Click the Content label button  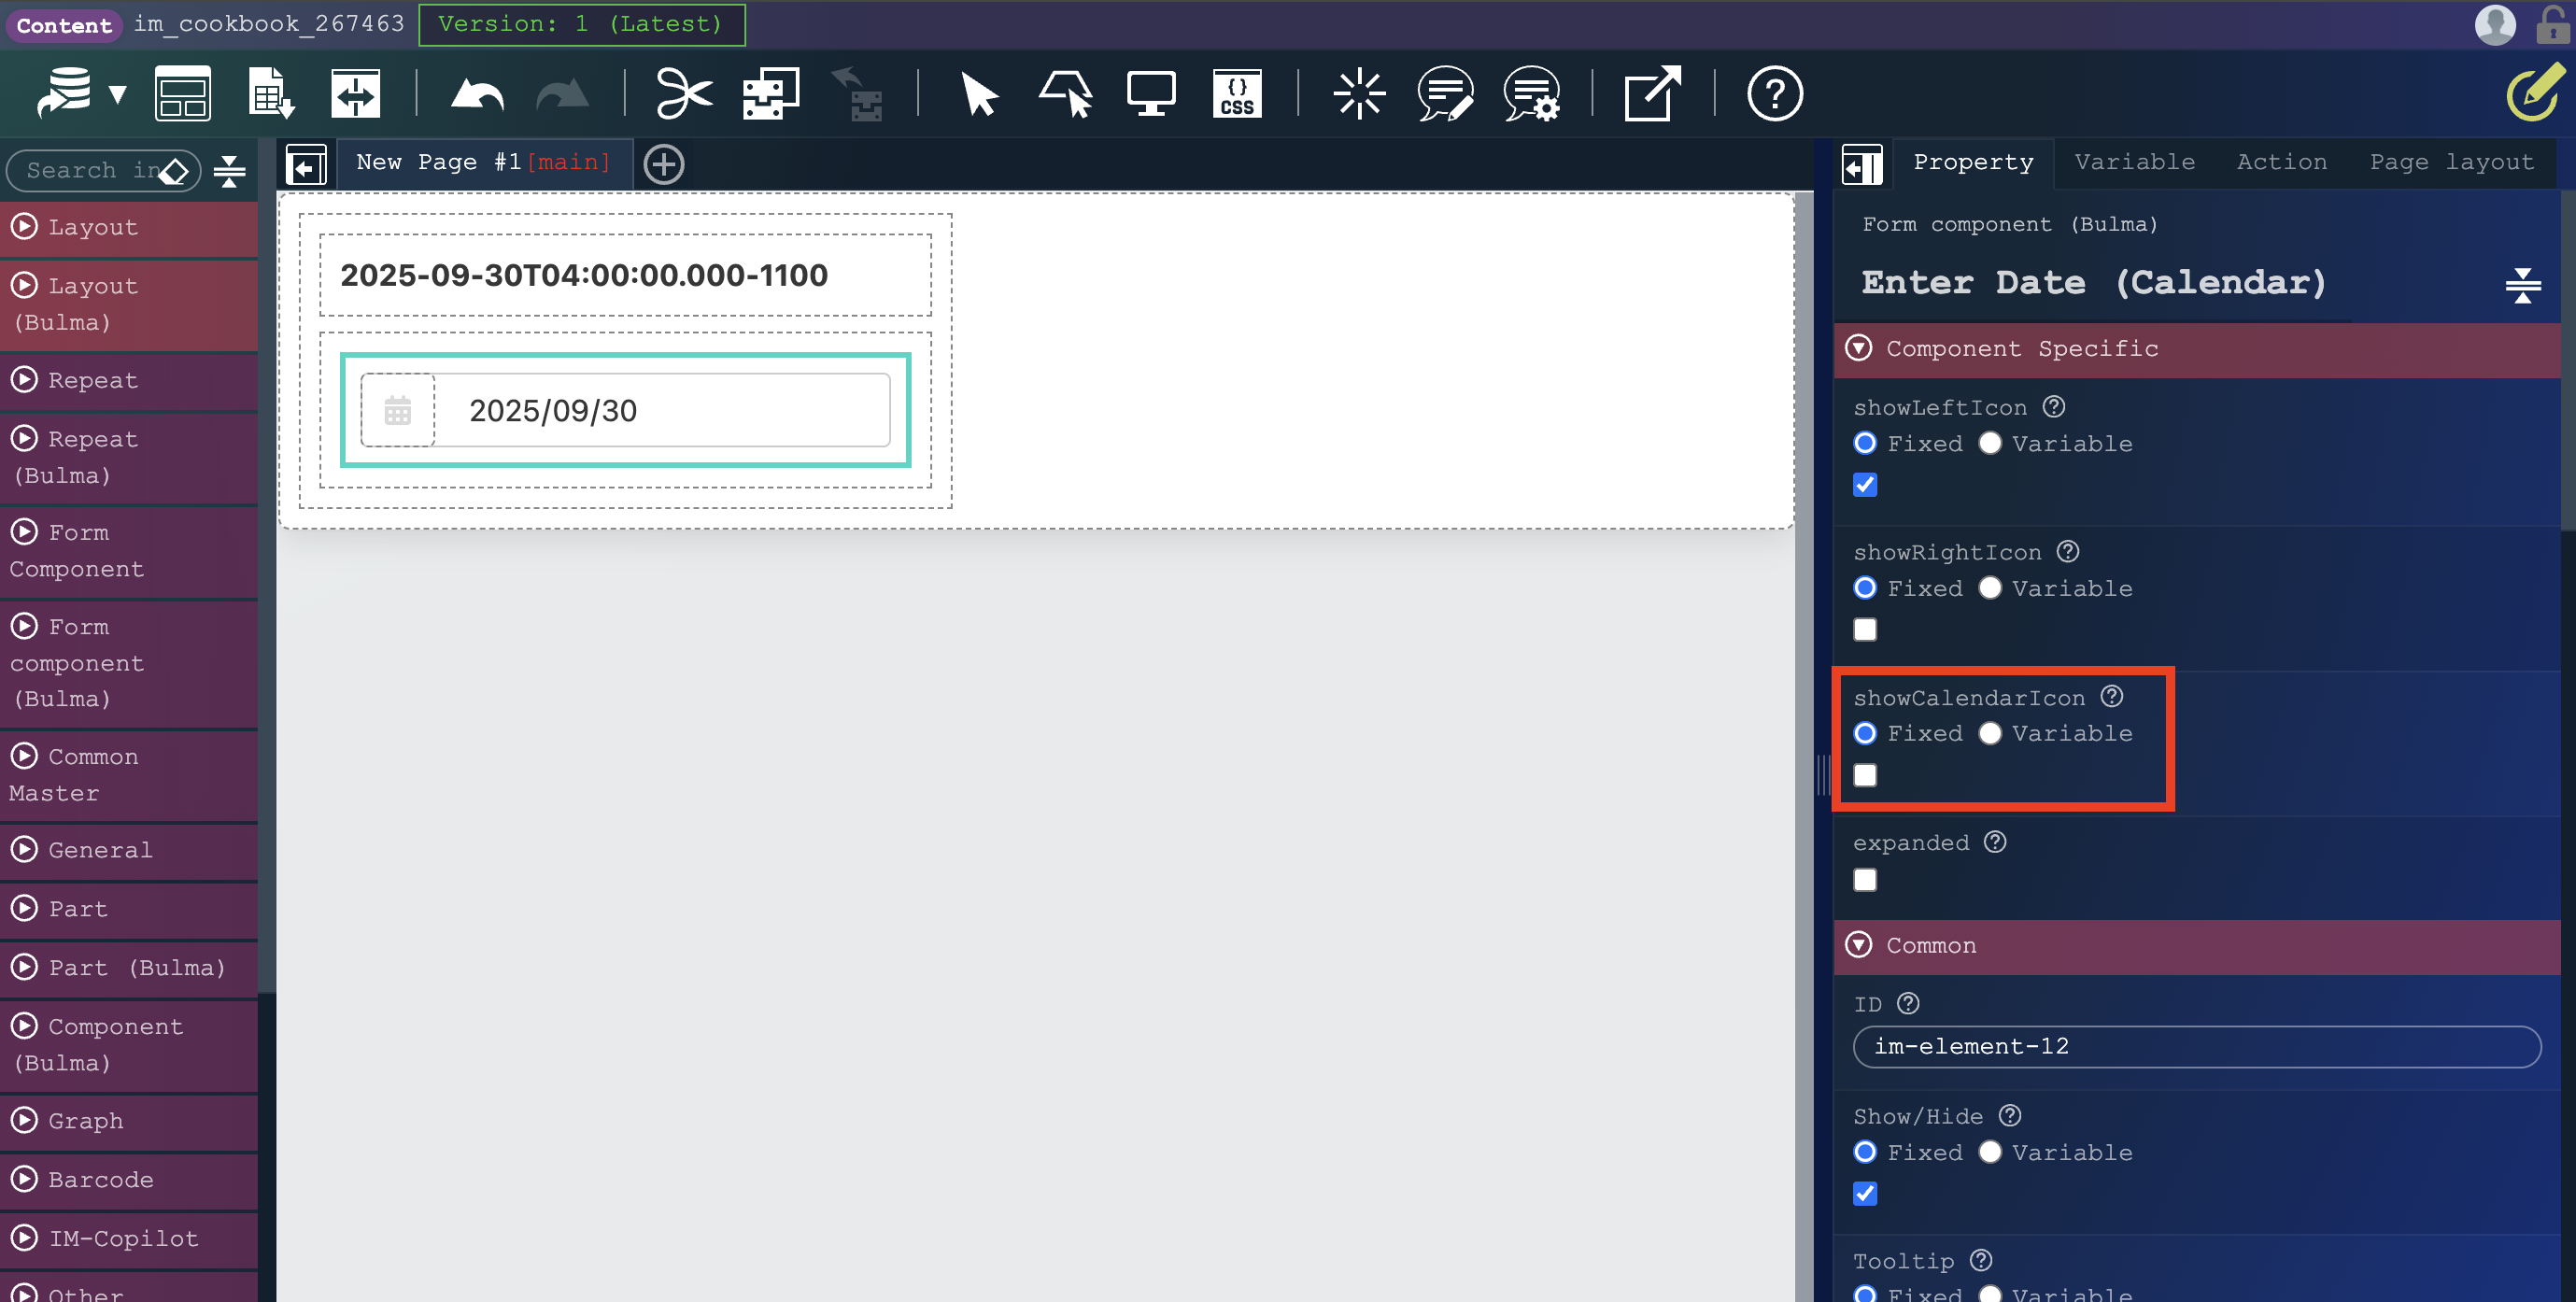64,25
